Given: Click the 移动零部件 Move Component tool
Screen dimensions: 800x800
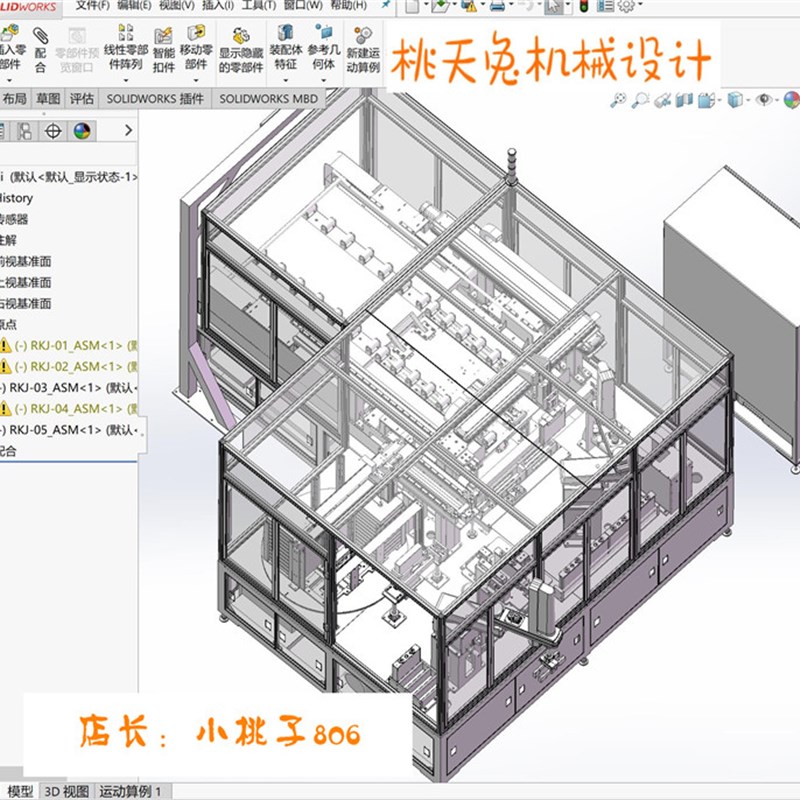Looking at the screenshot, I should tap(195, 50).
